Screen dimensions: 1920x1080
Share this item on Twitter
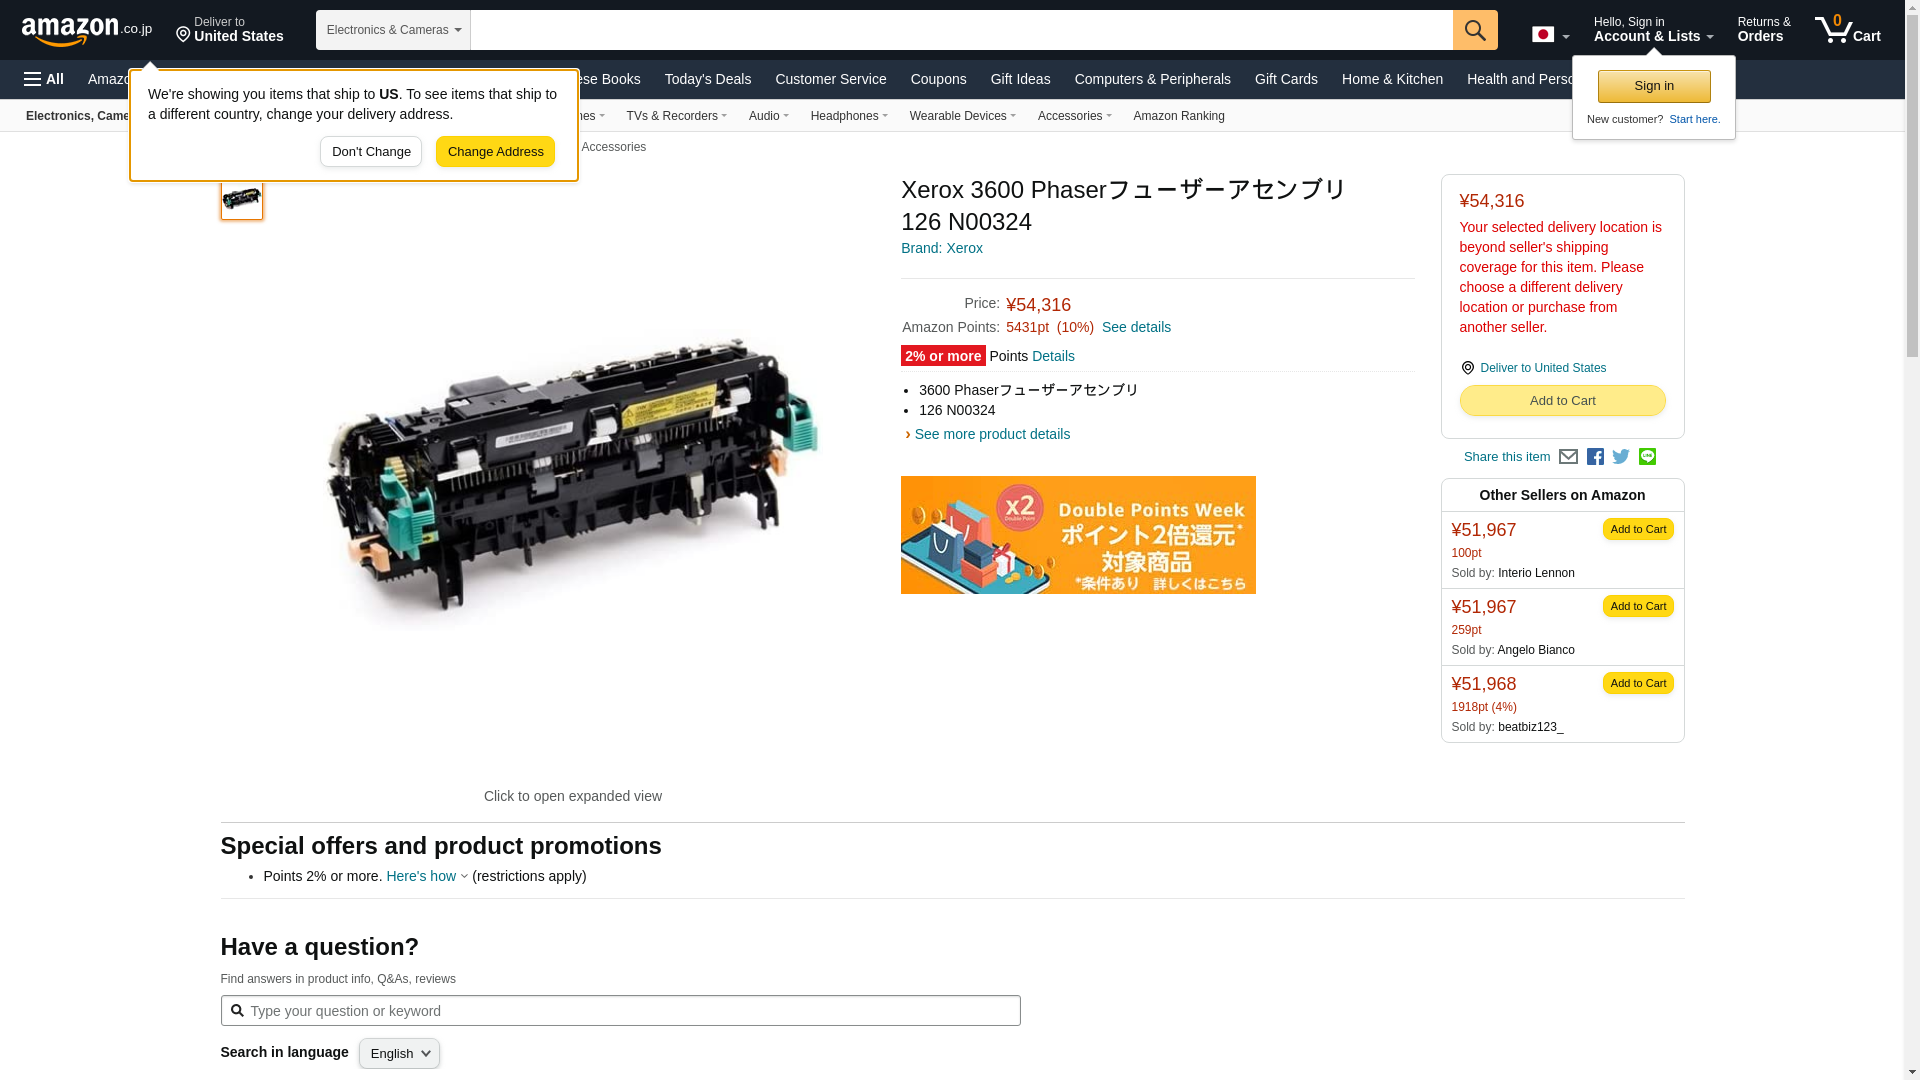[1621, 457]
